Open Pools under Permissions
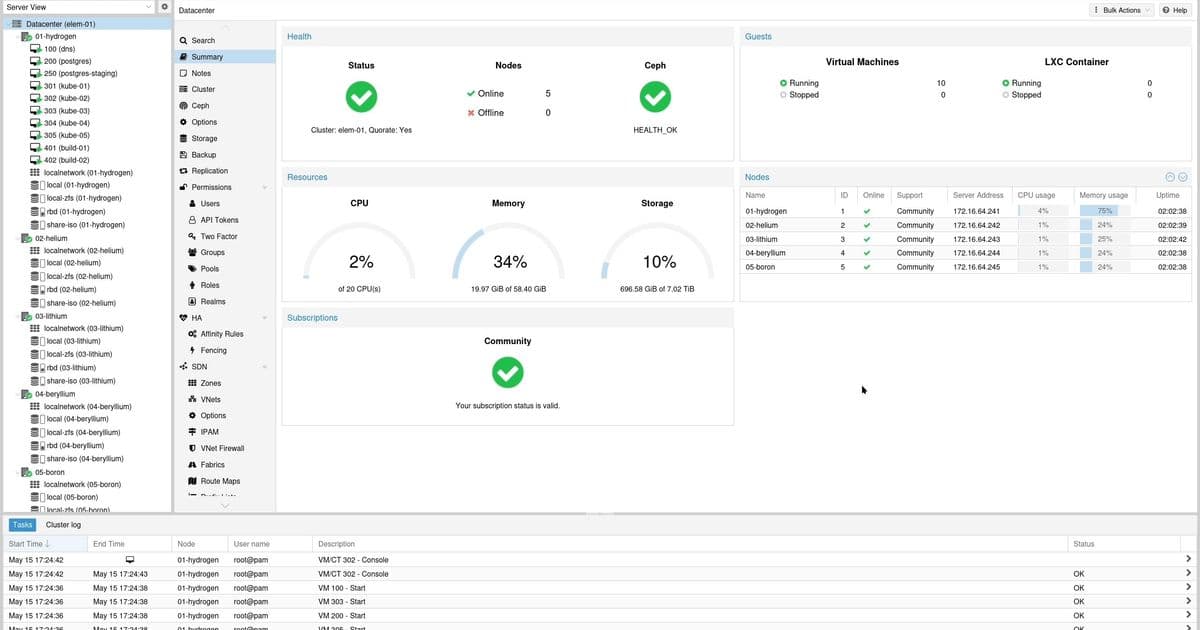 point(209,269)
